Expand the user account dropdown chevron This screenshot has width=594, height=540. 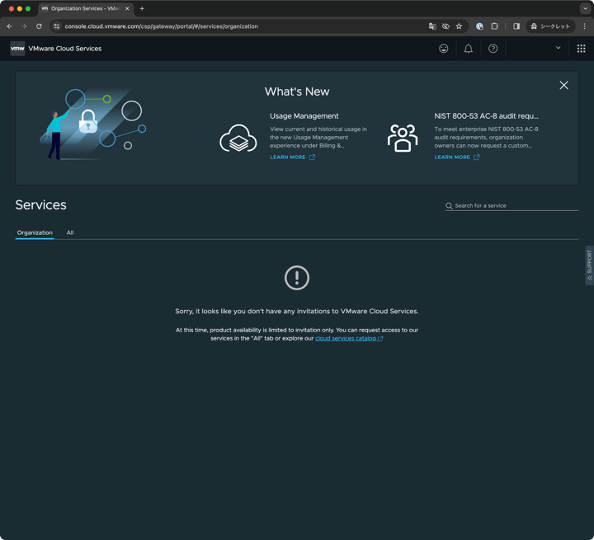(558, 48)
